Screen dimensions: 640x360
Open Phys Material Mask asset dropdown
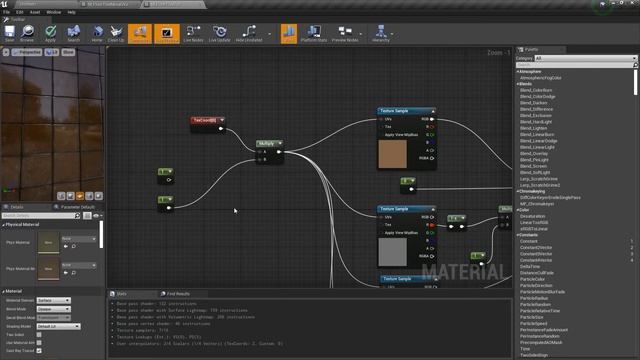tap(79, 265)
